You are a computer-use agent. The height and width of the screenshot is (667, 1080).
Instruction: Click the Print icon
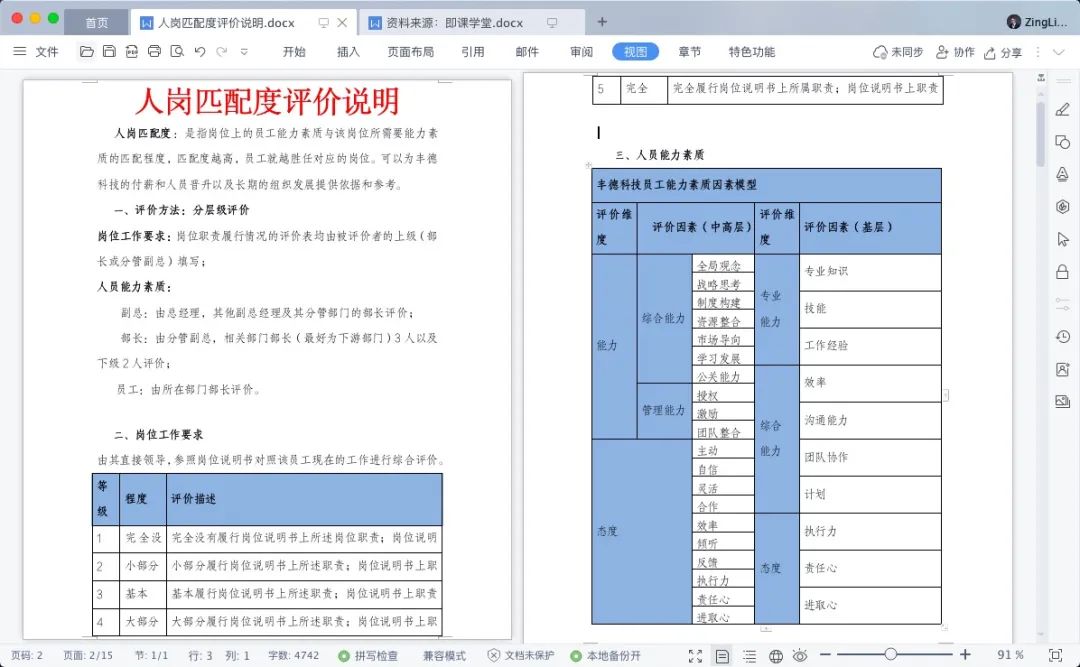coord(154,52)
